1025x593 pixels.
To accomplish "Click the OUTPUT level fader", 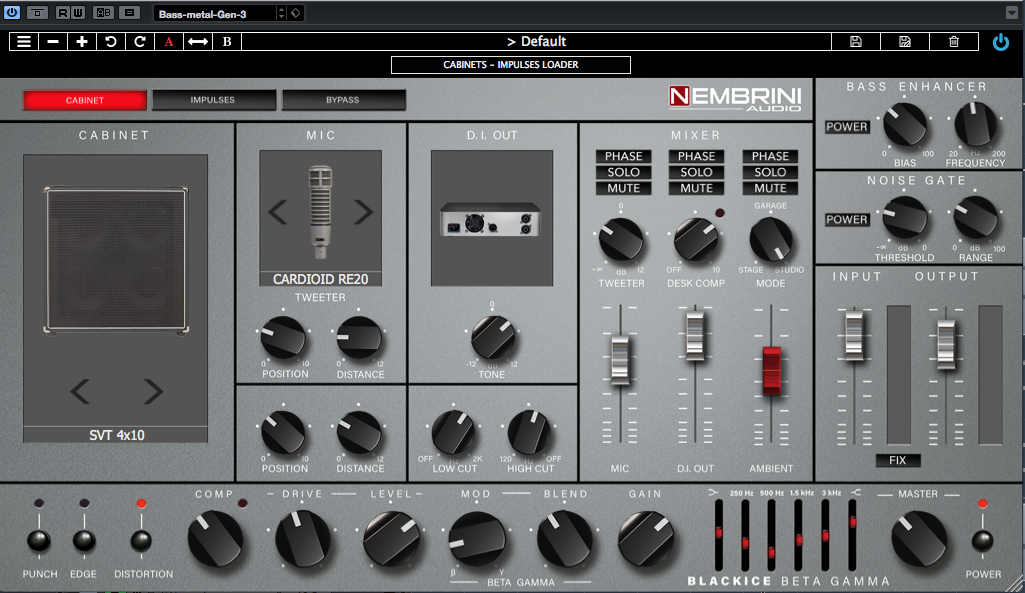I will point(946,343).
